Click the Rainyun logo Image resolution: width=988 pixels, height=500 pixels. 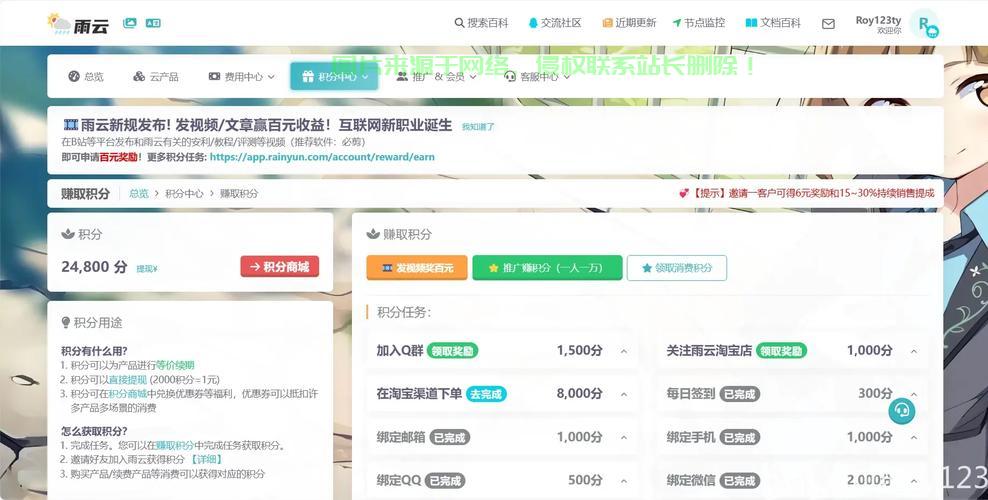pos(78,25)
